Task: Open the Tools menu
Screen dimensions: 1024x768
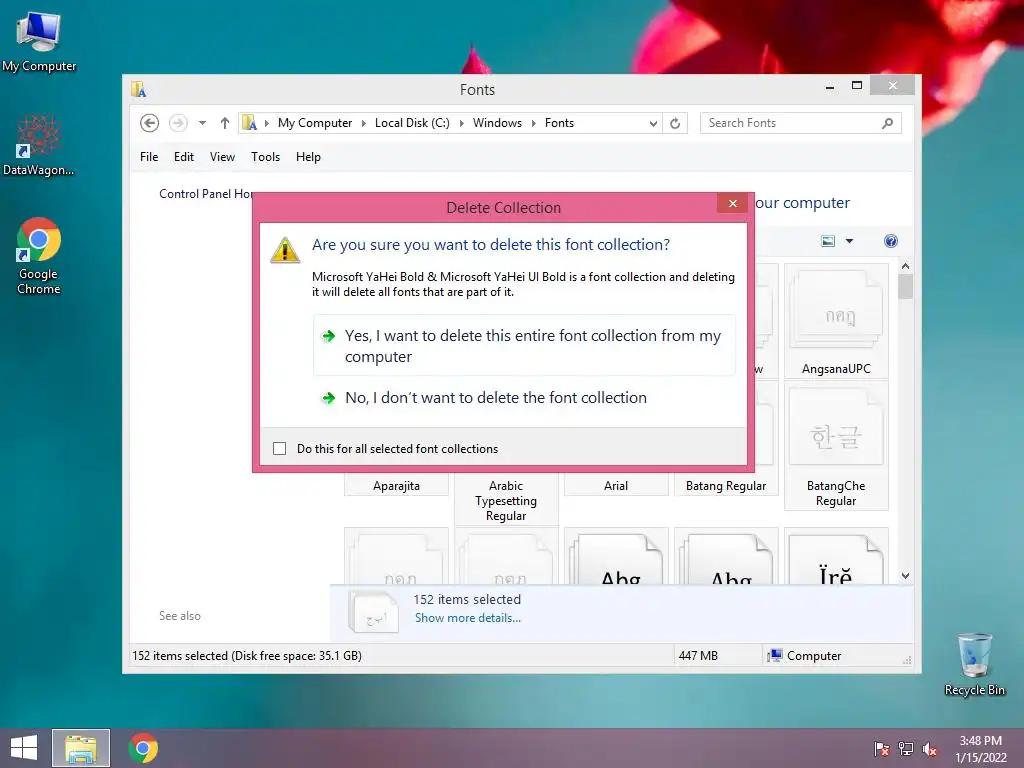Action: [x=265, y=157]
